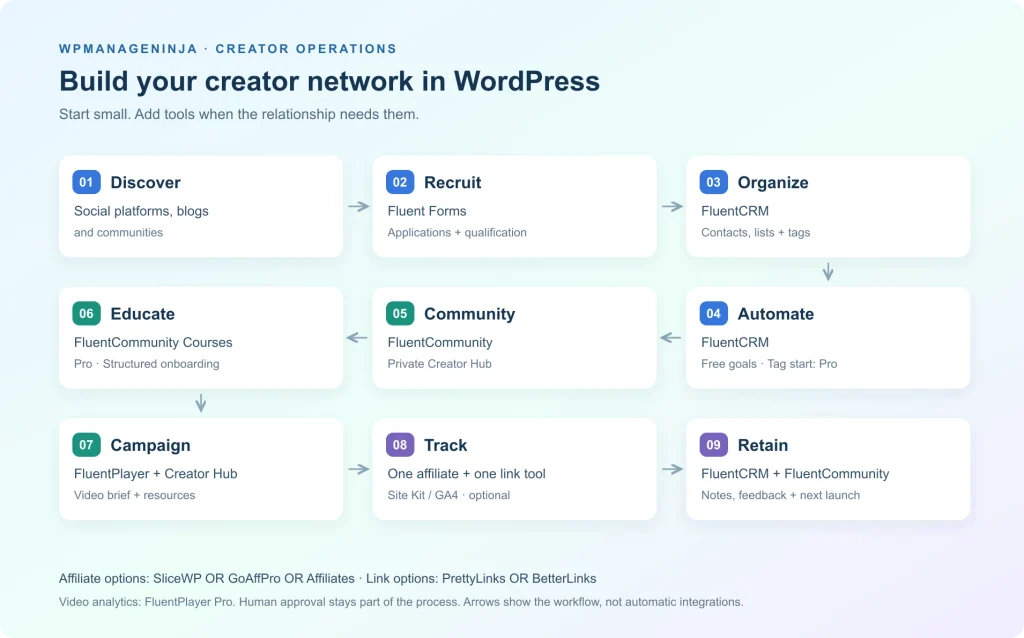Click the 'Start small. Add tools...' subtitle
Screen dimensions: 1024x638
238,114
